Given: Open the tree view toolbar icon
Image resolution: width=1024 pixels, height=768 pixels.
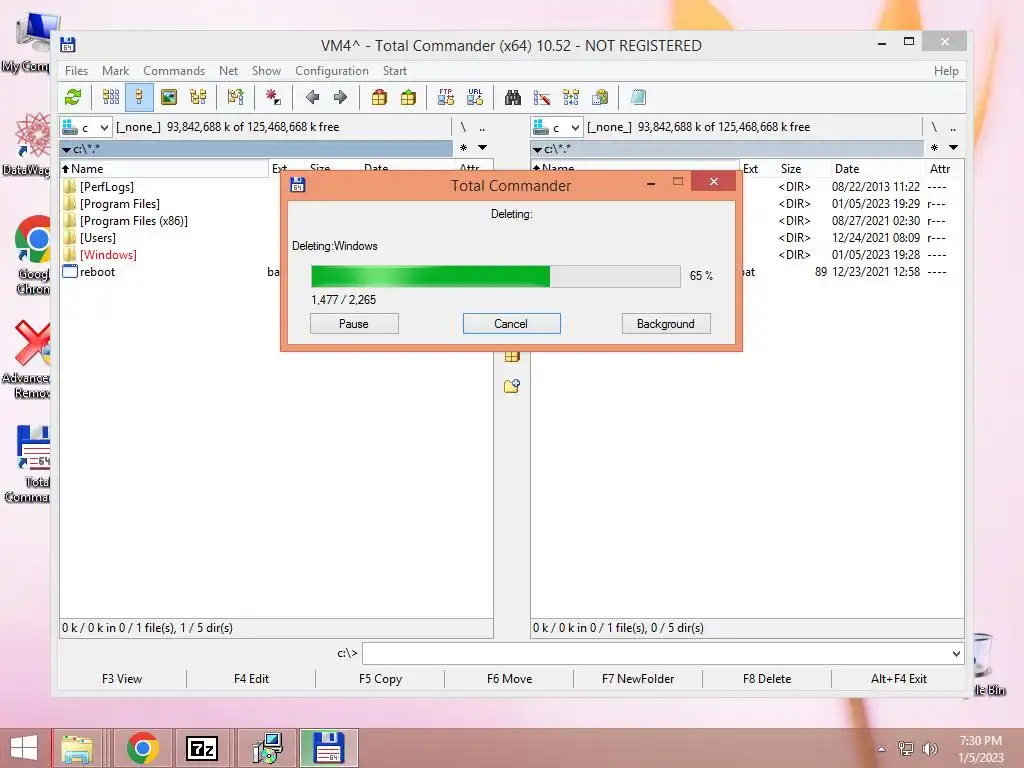Looking at the screenshot, I should pos(198,98).
